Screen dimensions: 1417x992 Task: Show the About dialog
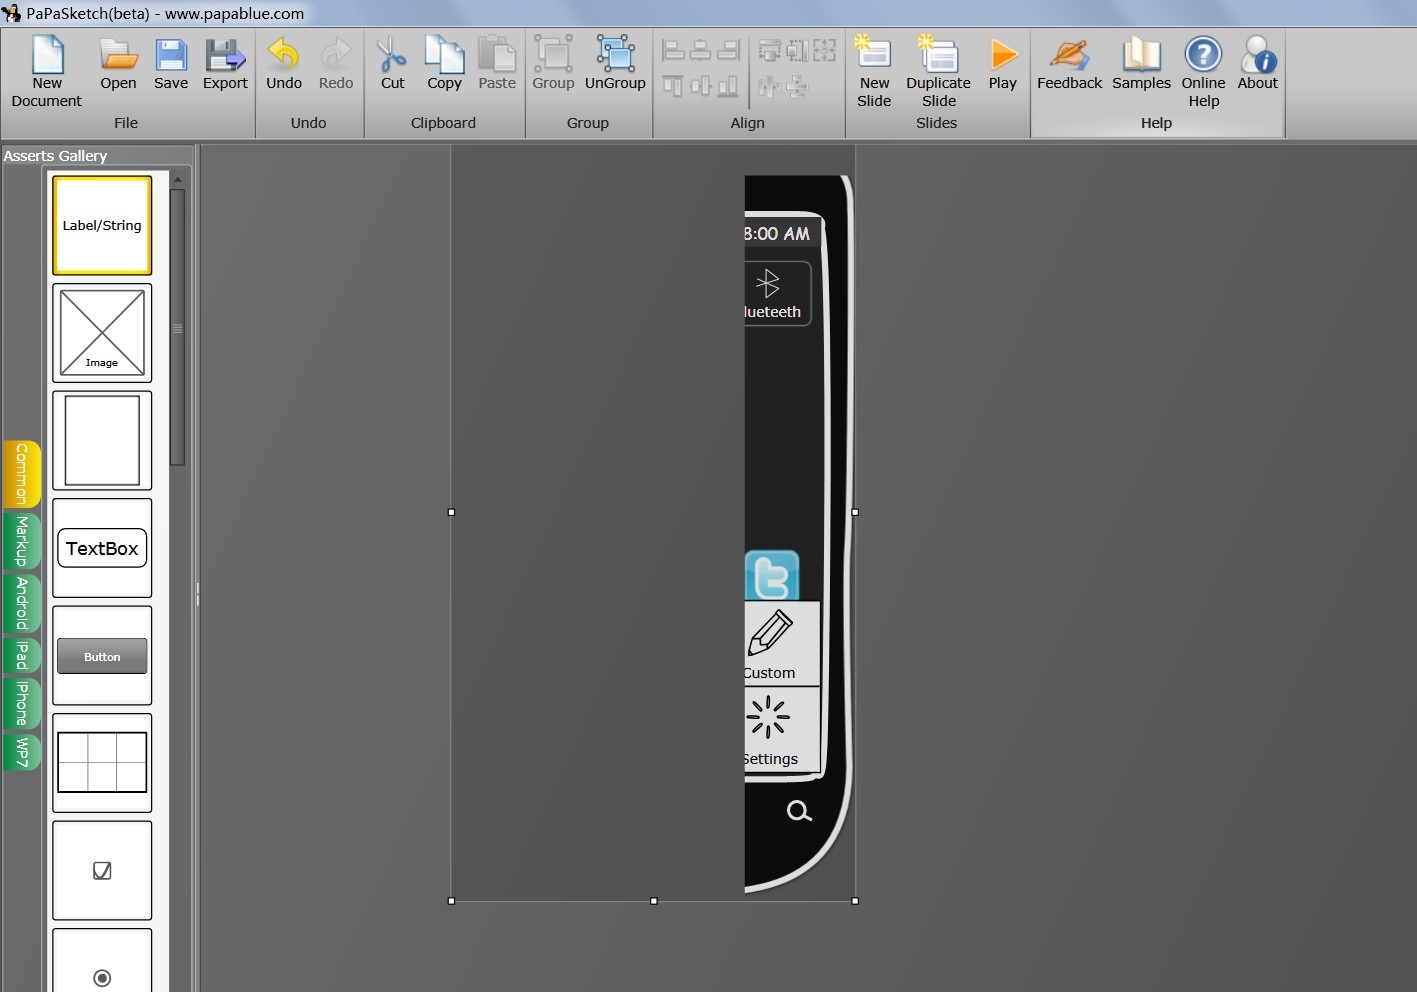tap(1258, 64)
